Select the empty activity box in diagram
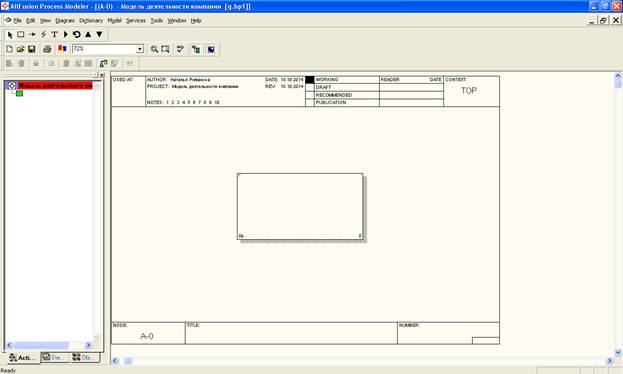 [x=300, y=207]
